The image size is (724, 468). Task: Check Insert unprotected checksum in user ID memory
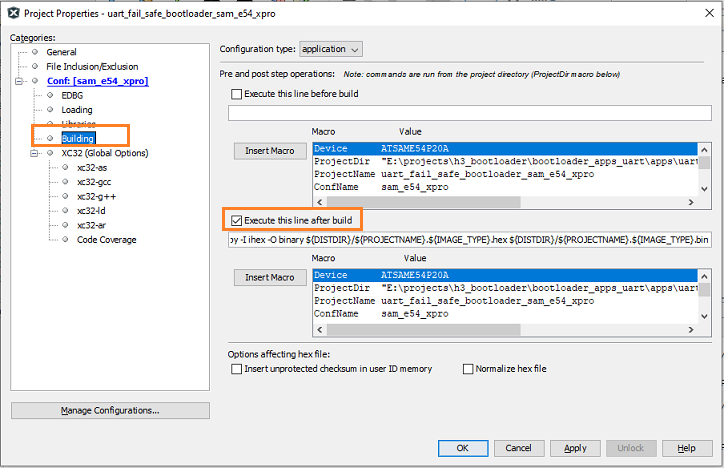pos(237,369)
